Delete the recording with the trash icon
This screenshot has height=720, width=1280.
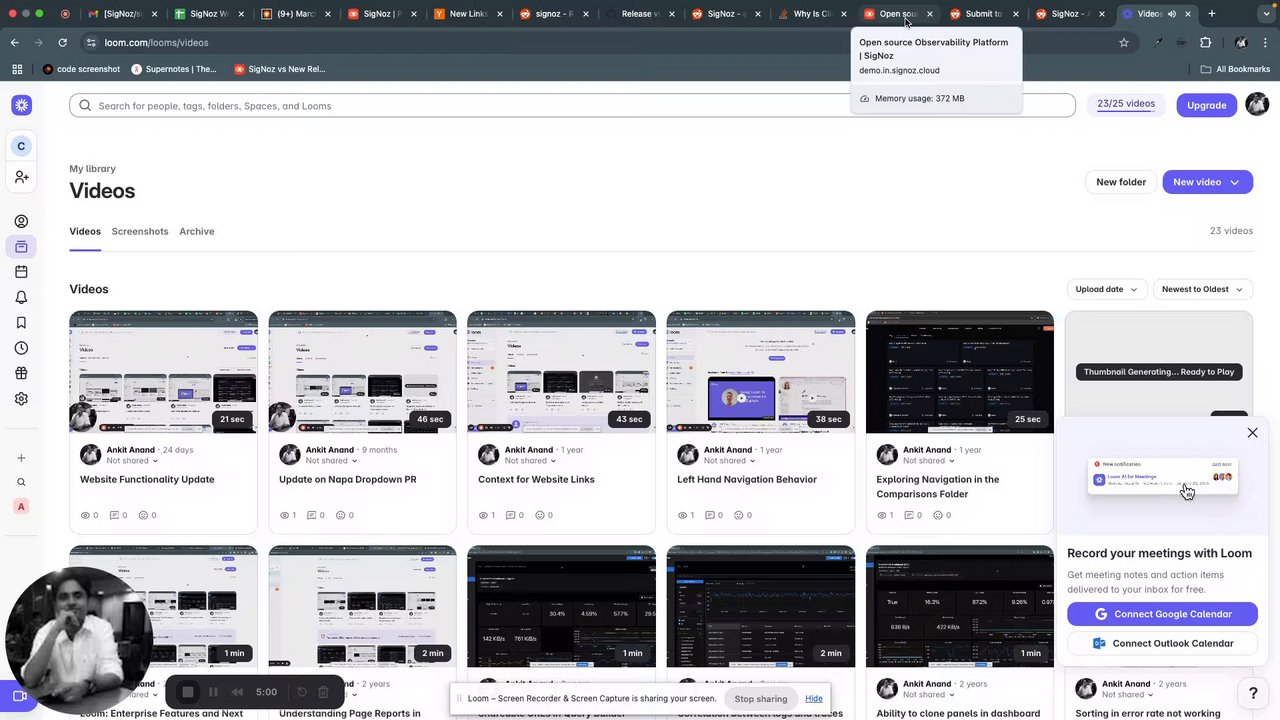click(x=323, y=692)
